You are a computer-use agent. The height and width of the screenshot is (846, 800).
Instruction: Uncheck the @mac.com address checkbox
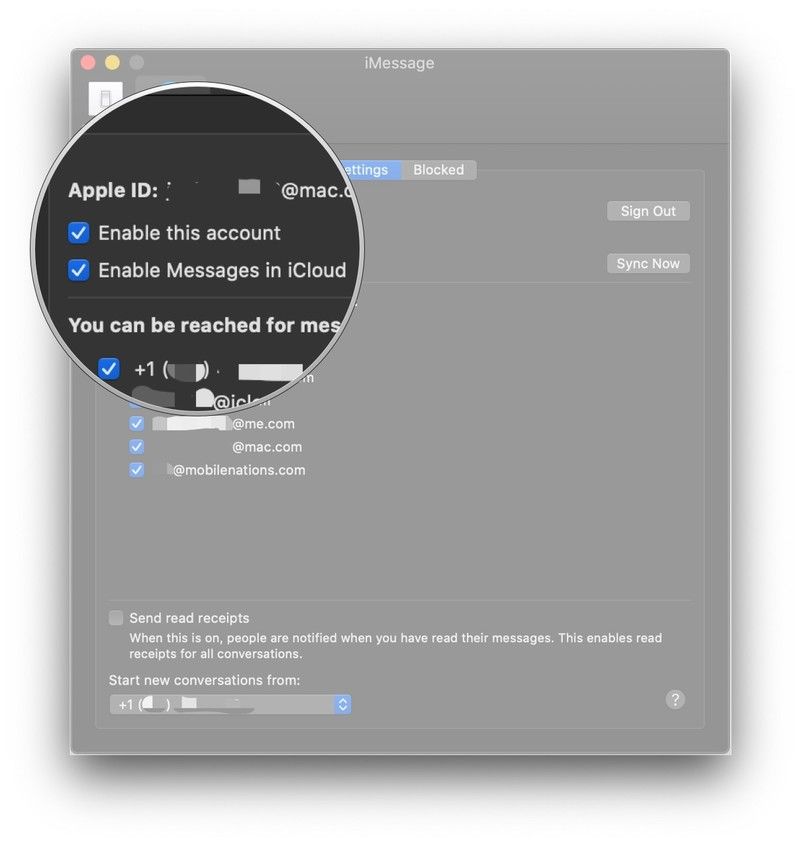click(x=137, y=447)
